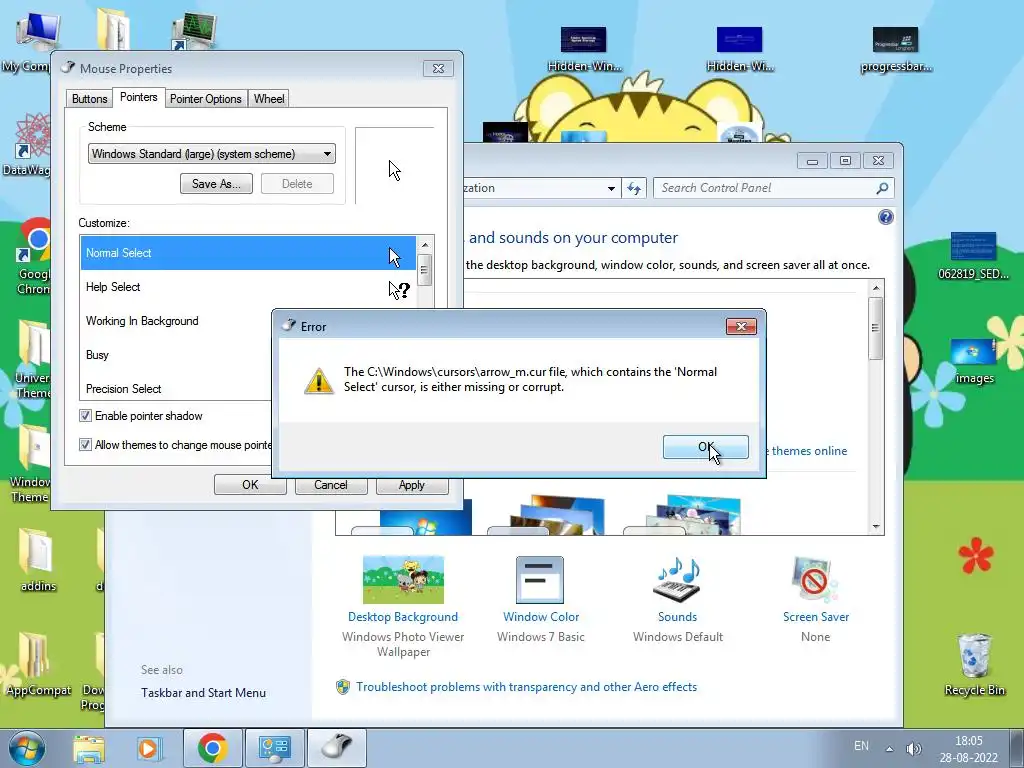Open Taskbar and Start Menu link
Screen dimensions: 1024x768
(x=203, y=693)
